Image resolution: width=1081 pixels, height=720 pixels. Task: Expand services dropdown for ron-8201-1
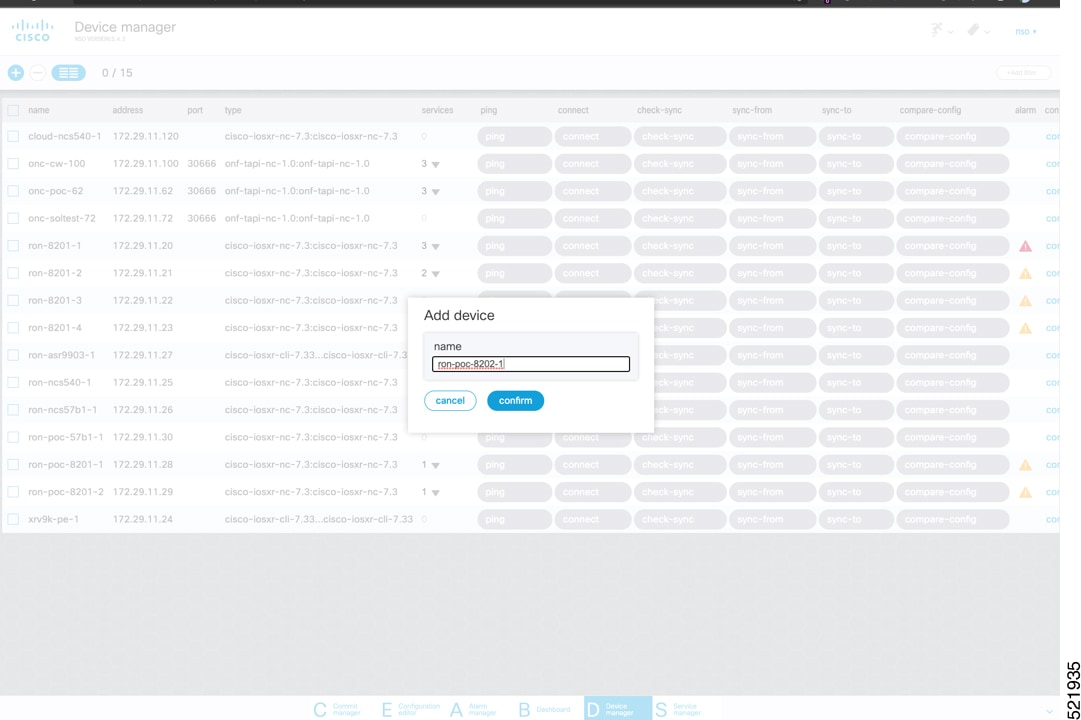coord(435,246)
